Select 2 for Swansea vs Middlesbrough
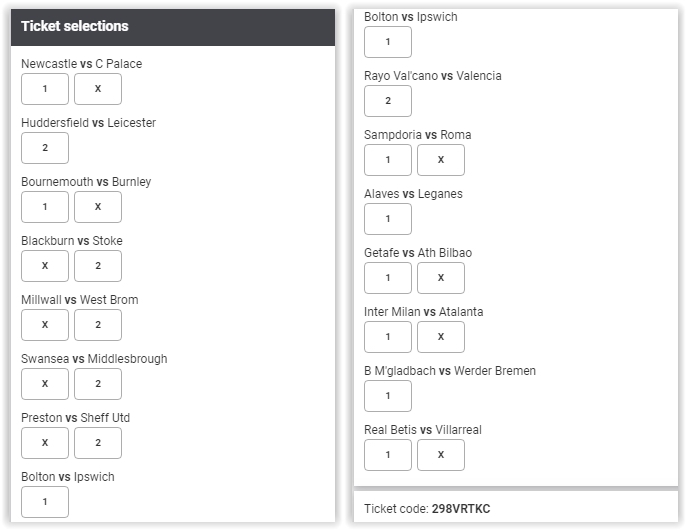Viewport: 686px width, 530px height. click(x=98, y=384)
